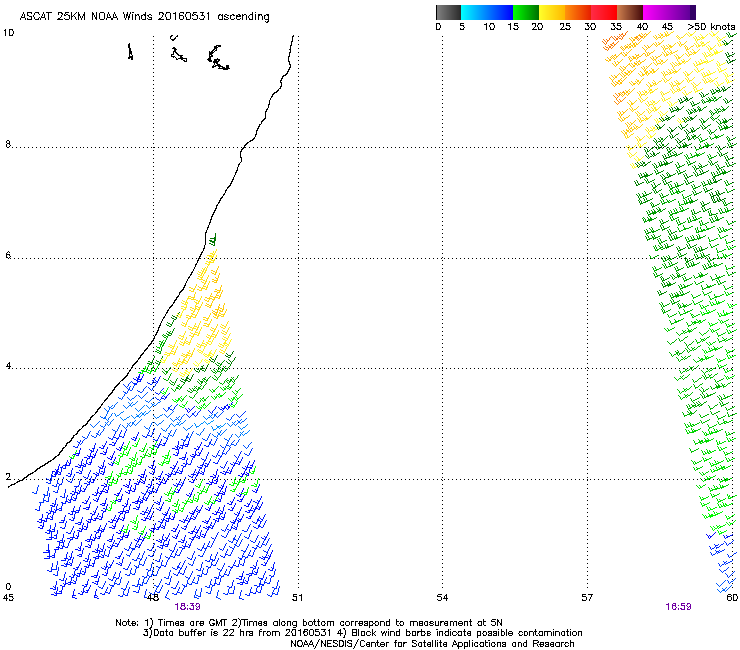Viewport: 740px width, 650px height.
Task: Click the title "ASCAT 25KM NOAA Winds 20160531 ascending"
Action: tap(144, 16)
